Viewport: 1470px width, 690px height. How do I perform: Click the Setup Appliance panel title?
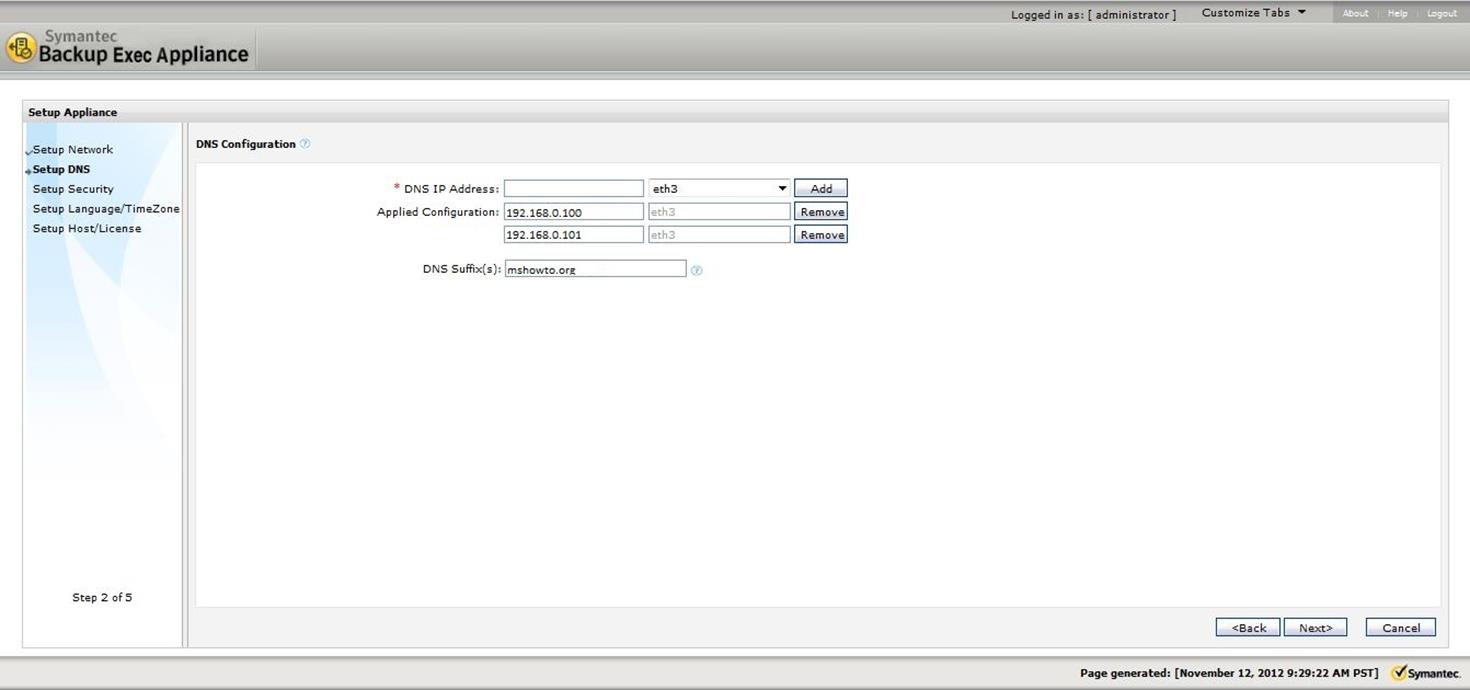[73, 112]
